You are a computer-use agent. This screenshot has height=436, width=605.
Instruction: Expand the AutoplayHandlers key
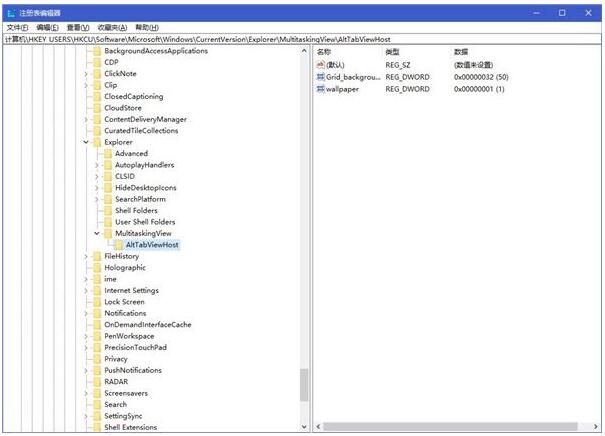(97, 165)
